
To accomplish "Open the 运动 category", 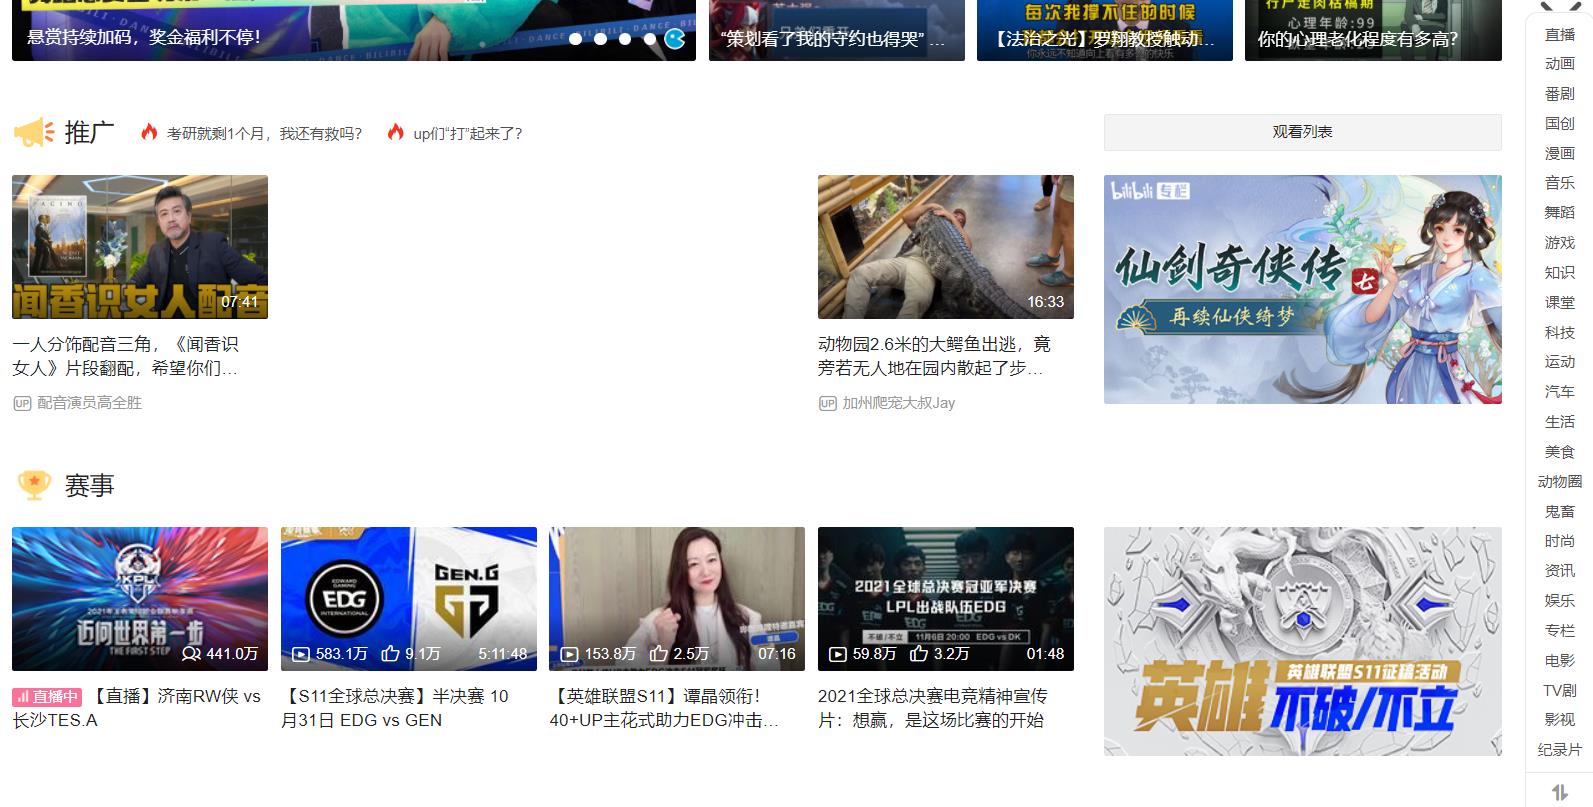I will coord(1560,362).
